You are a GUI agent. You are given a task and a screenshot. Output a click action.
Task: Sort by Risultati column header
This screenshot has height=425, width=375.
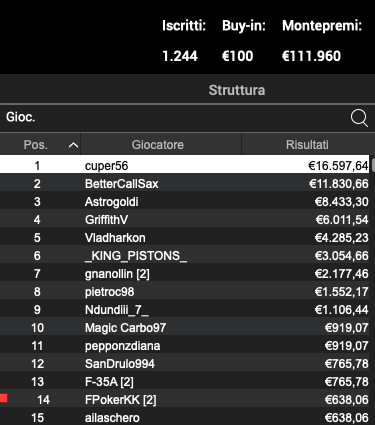point(308,144)
